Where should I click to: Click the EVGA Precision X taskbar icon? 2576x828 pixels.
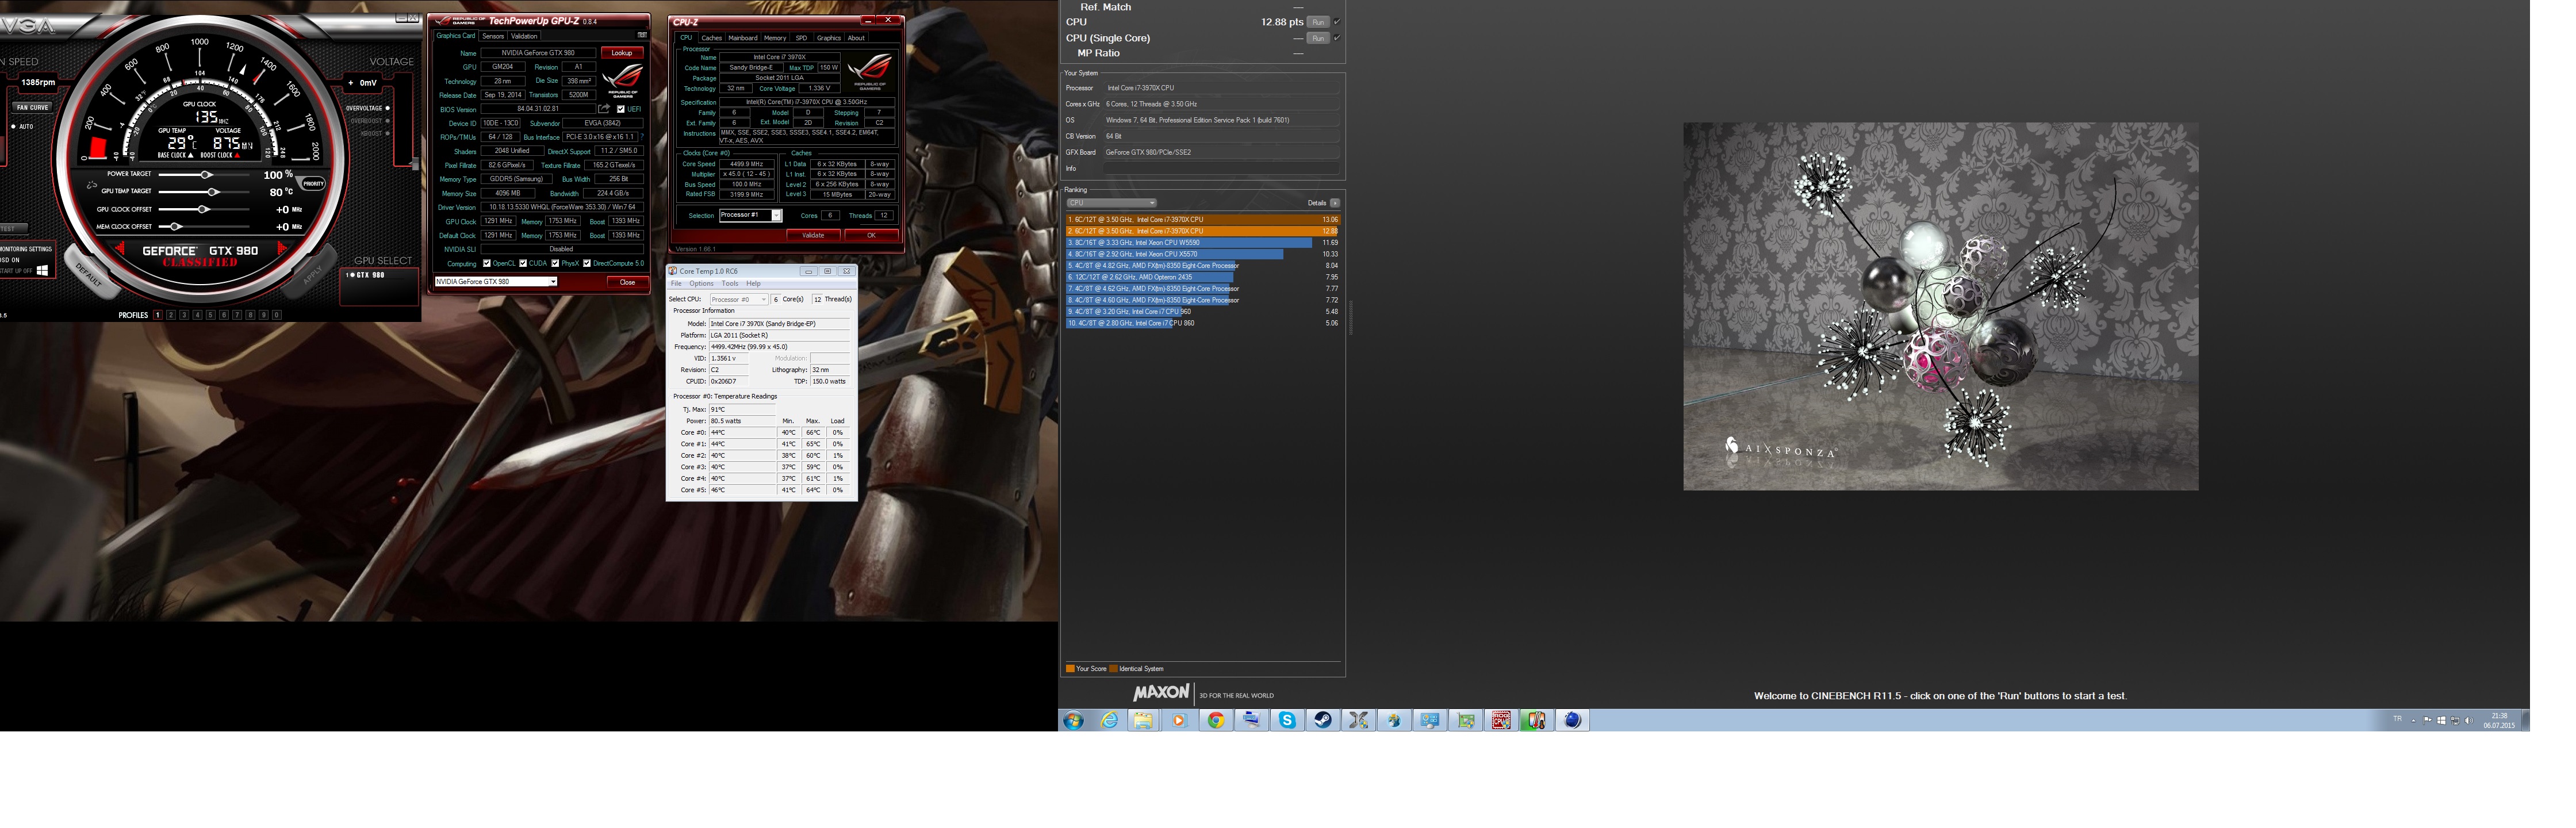tap(1358, 720)
